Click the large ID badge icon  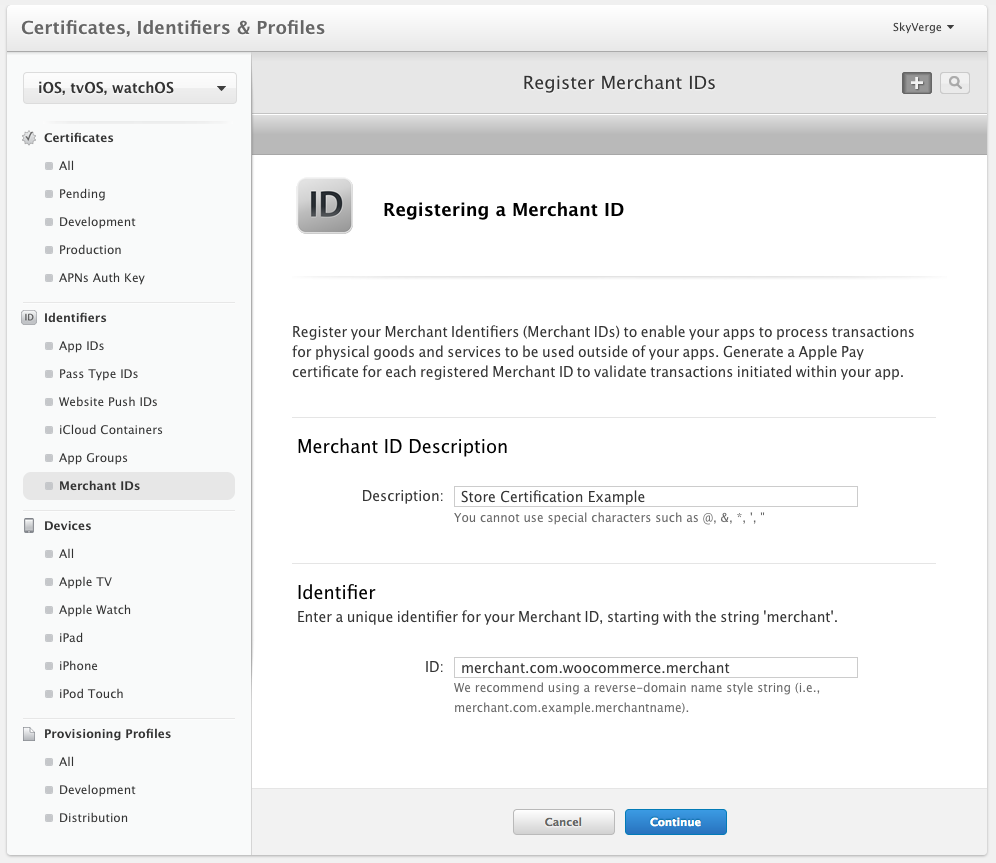pos(325,206)
